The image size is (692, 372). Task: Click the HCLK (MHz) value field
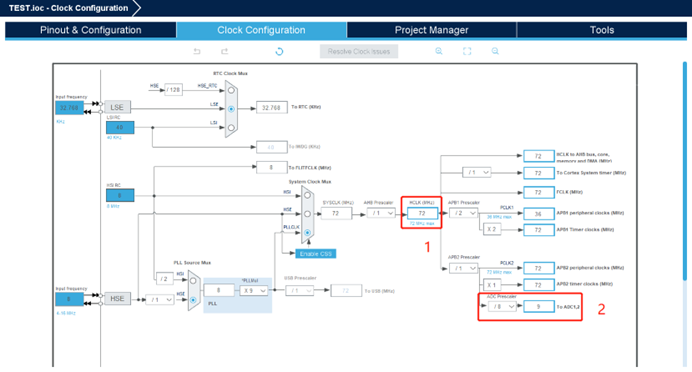(422, 213)
